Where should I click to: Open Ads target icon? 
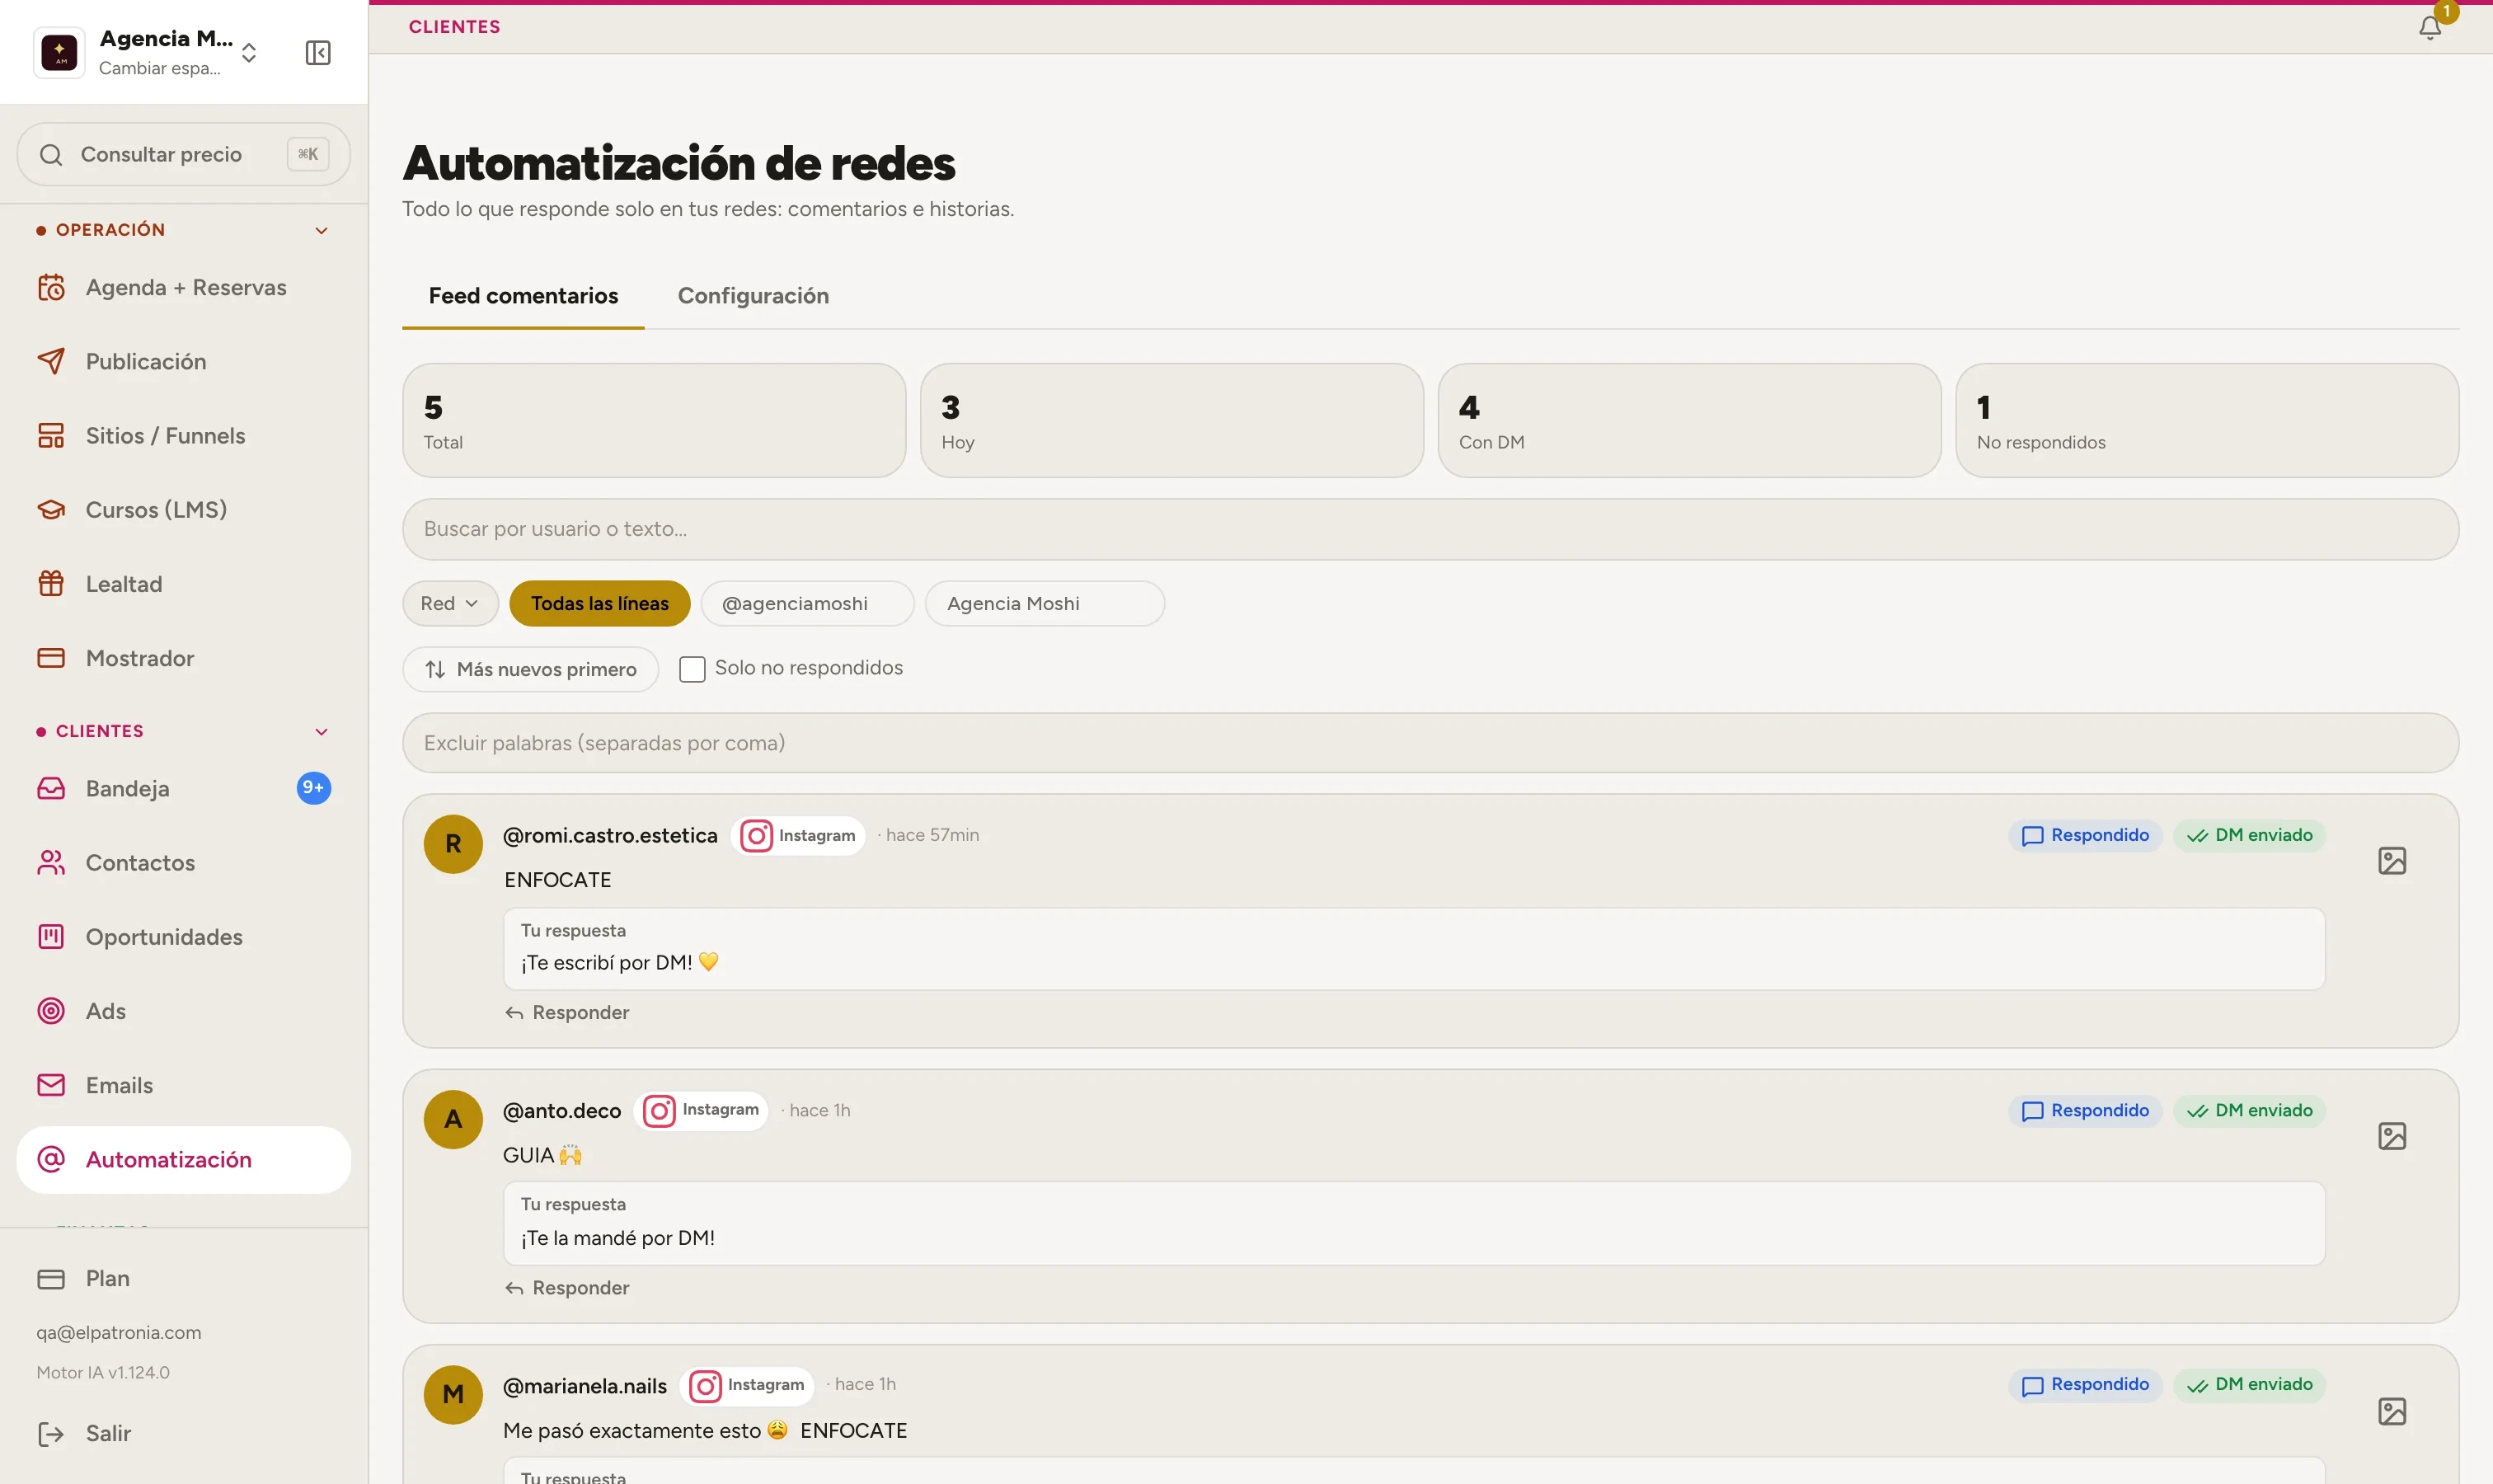(x=51, y=1011)
